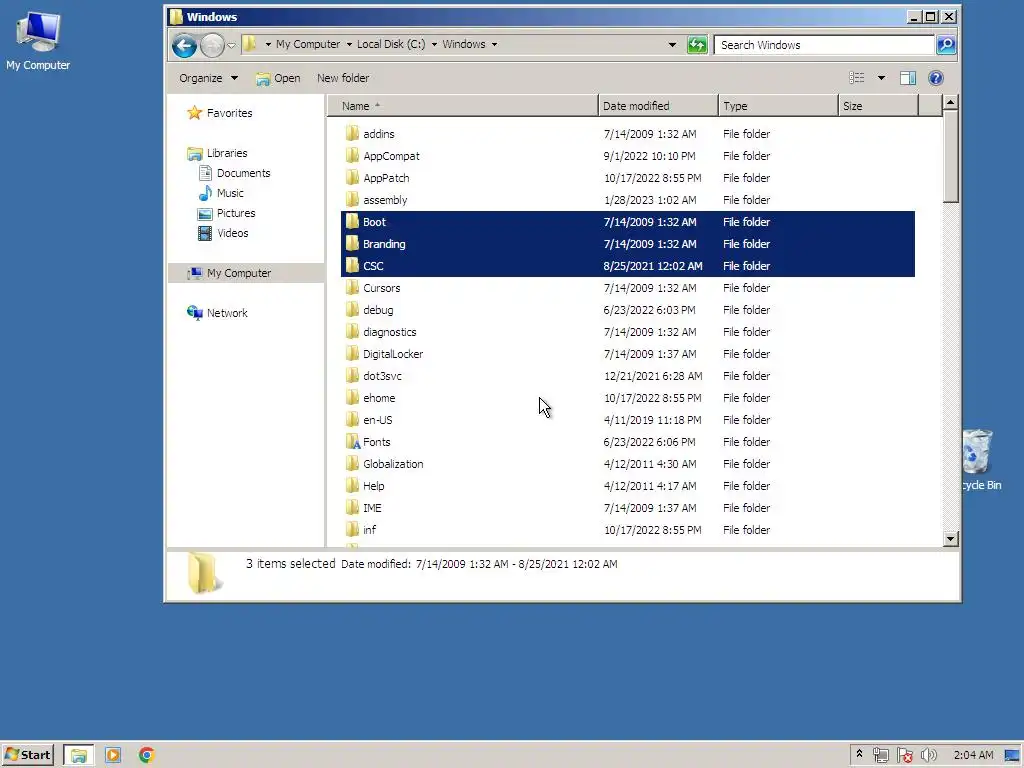Viewport: 1024px width, 768px height.
Task: Expand the view options dropdown arrow
Action: pos(881,78)
